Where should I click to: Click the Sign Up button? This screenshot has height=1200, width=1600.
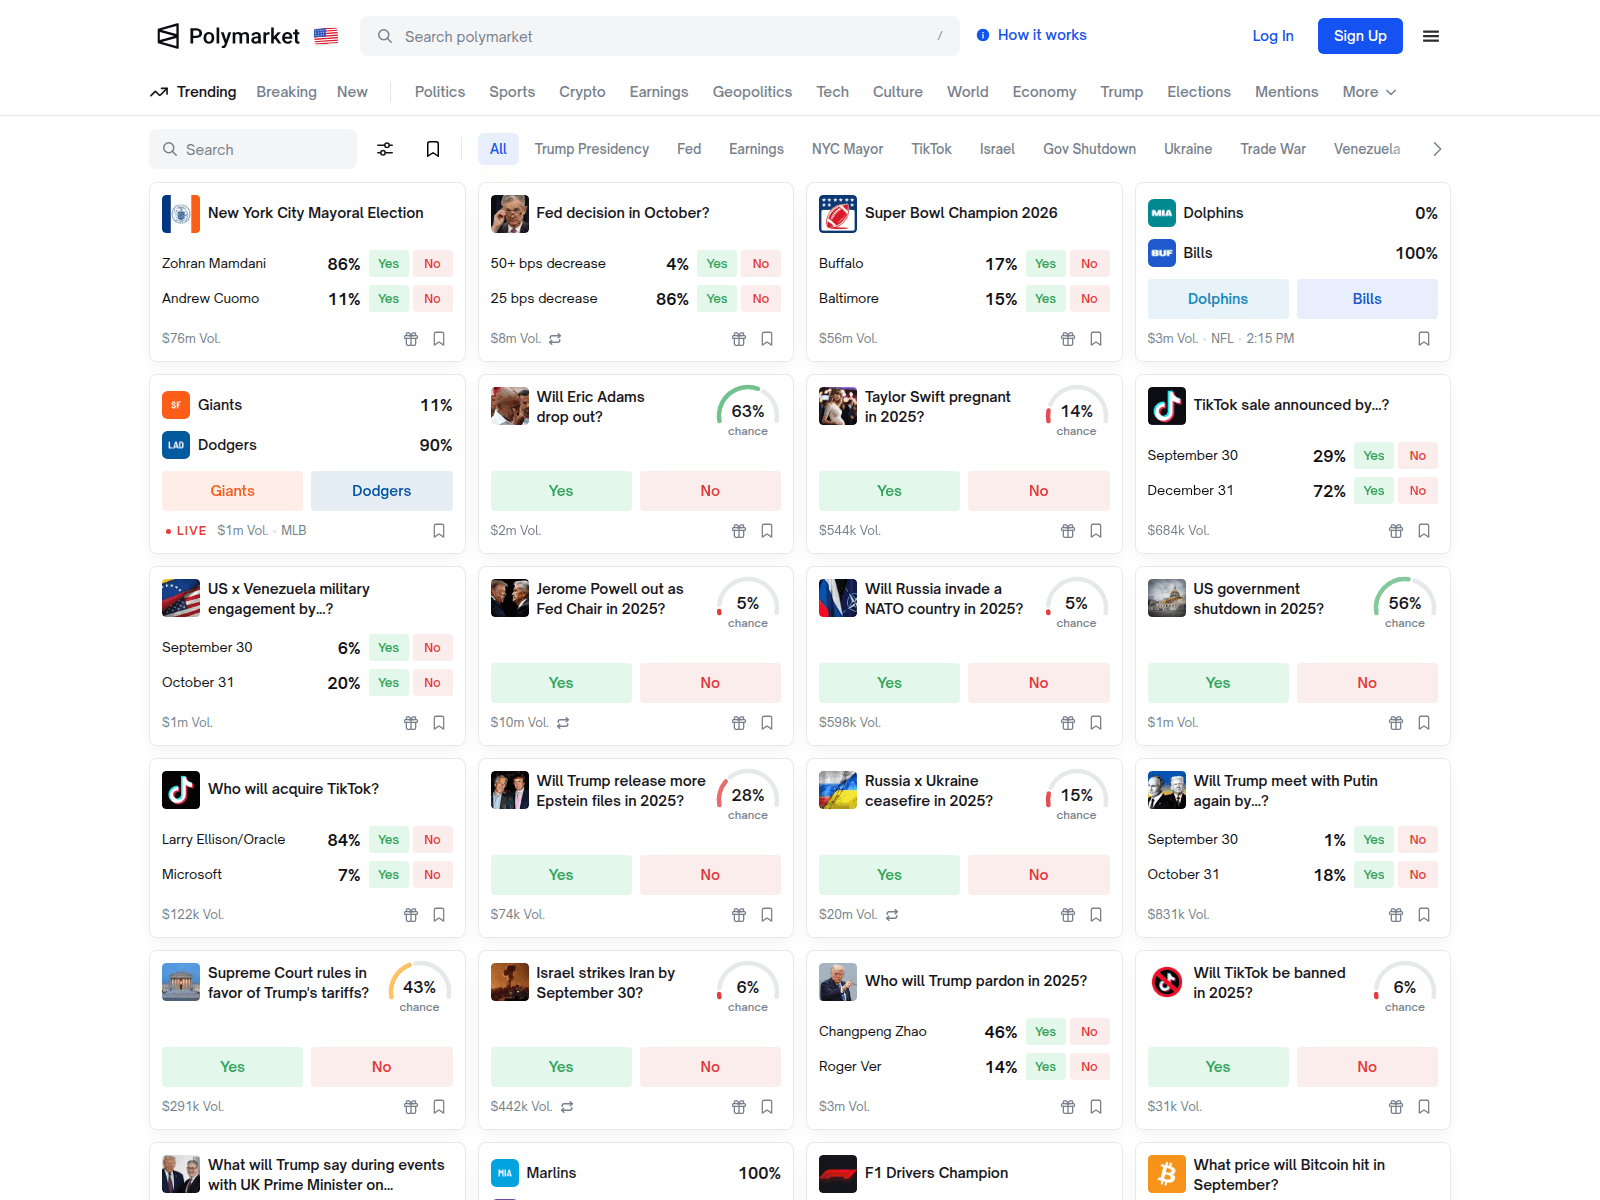click(x=1360, y=36)
